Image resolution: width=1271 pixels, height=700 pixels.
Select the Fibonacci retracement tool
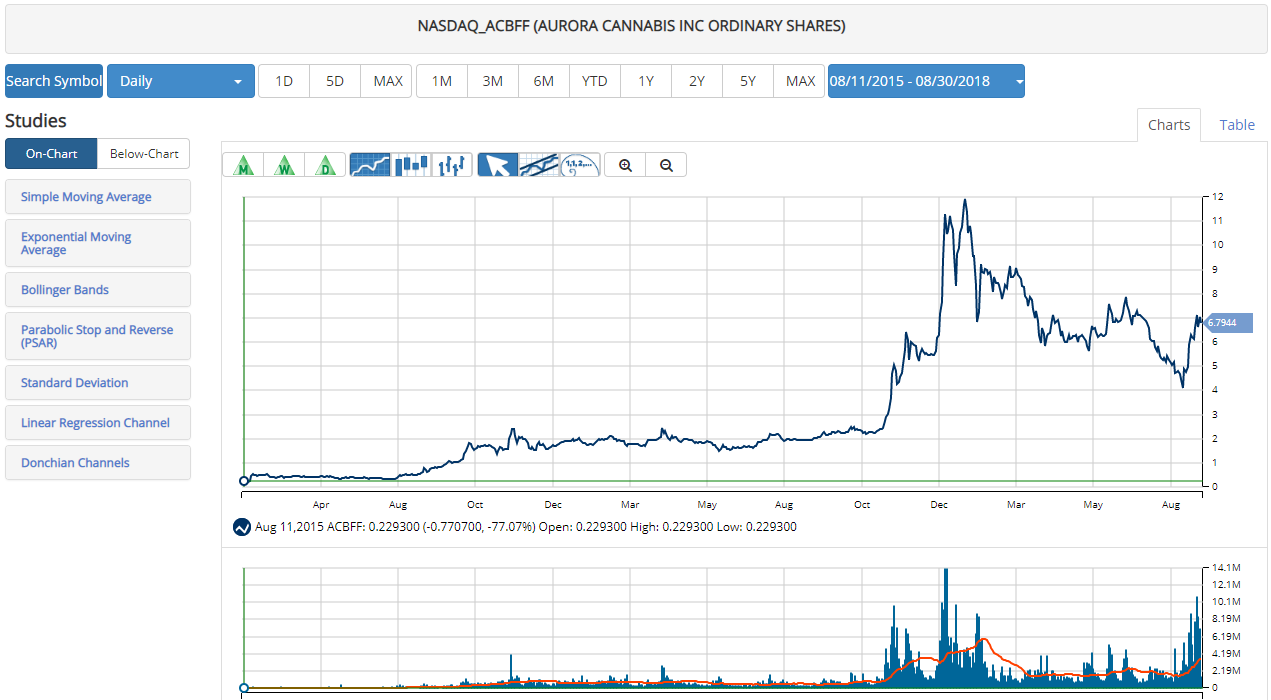580,165
